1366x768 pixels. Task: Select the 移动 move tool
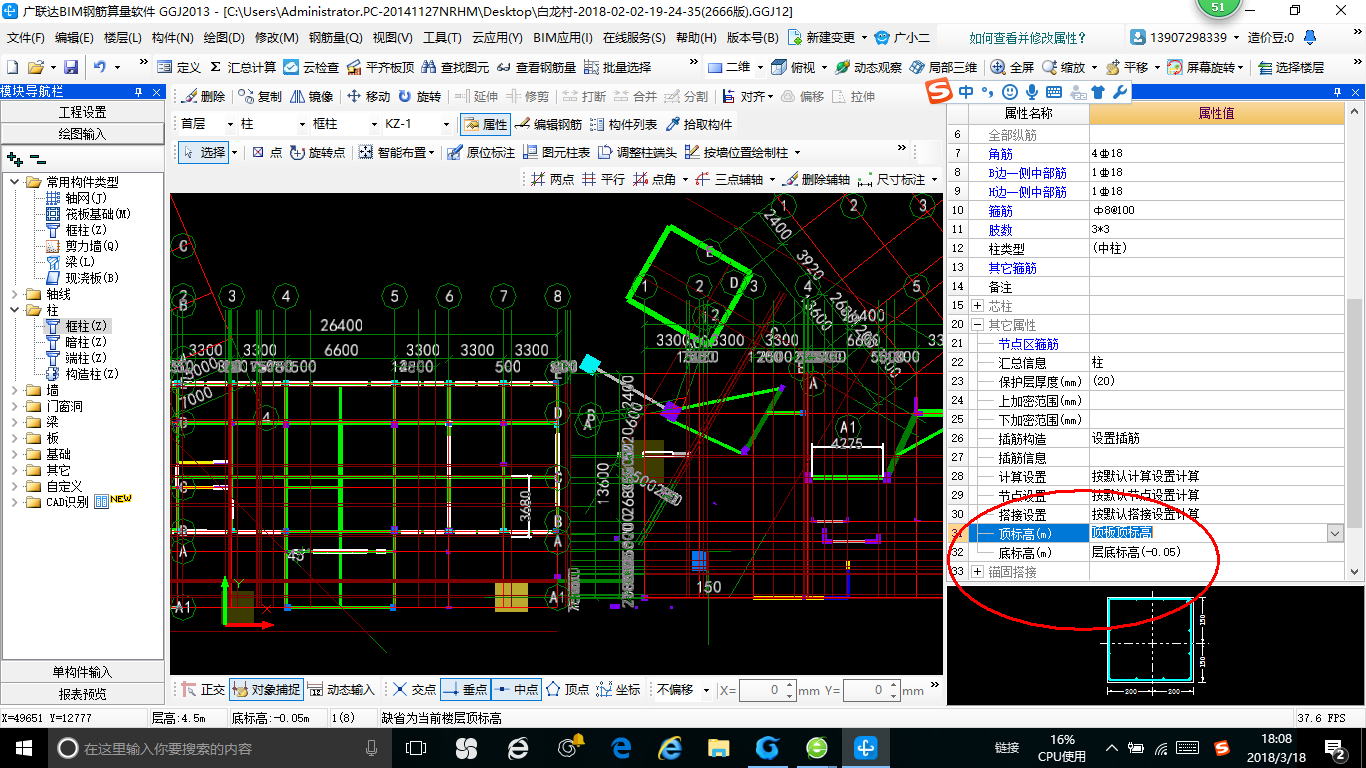[x=368, y=97]
